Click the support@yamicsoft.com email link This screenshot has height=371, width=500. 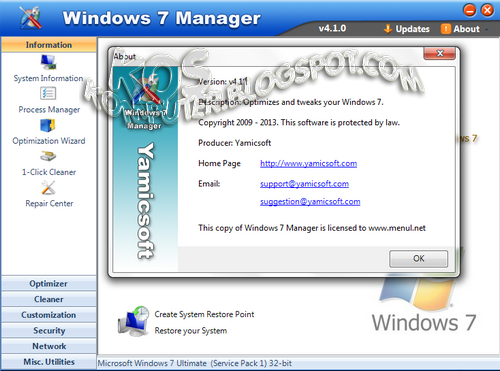pos(304,184)
